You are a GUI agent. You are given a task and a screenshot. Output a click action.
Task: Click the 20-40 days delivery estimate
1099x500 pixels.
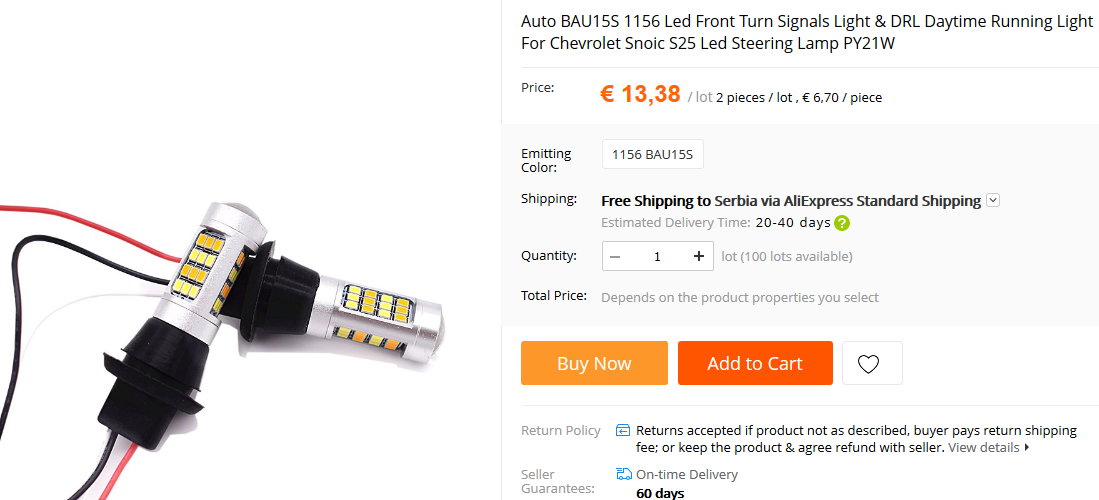(793, 222)
